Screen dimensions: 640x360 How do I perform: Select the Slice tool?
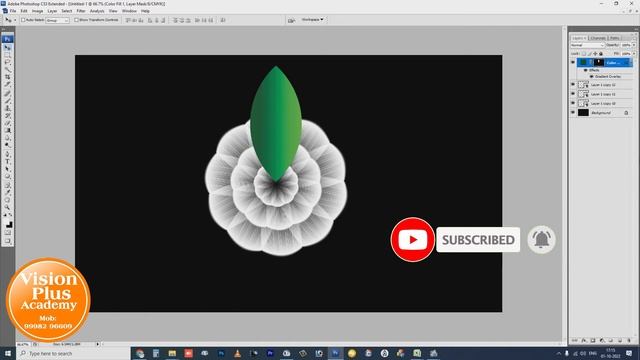point(8,84)
